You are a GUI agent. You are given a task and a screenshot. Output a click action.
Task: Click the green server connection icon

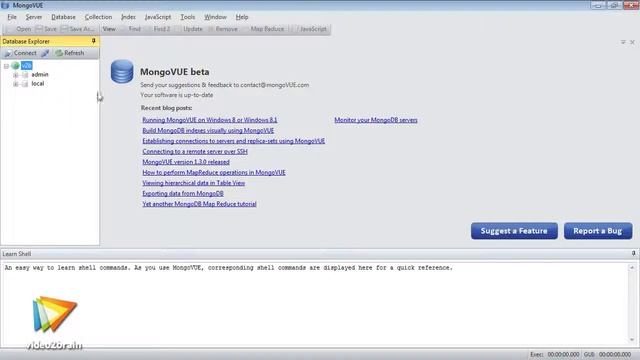click(16, 66)
